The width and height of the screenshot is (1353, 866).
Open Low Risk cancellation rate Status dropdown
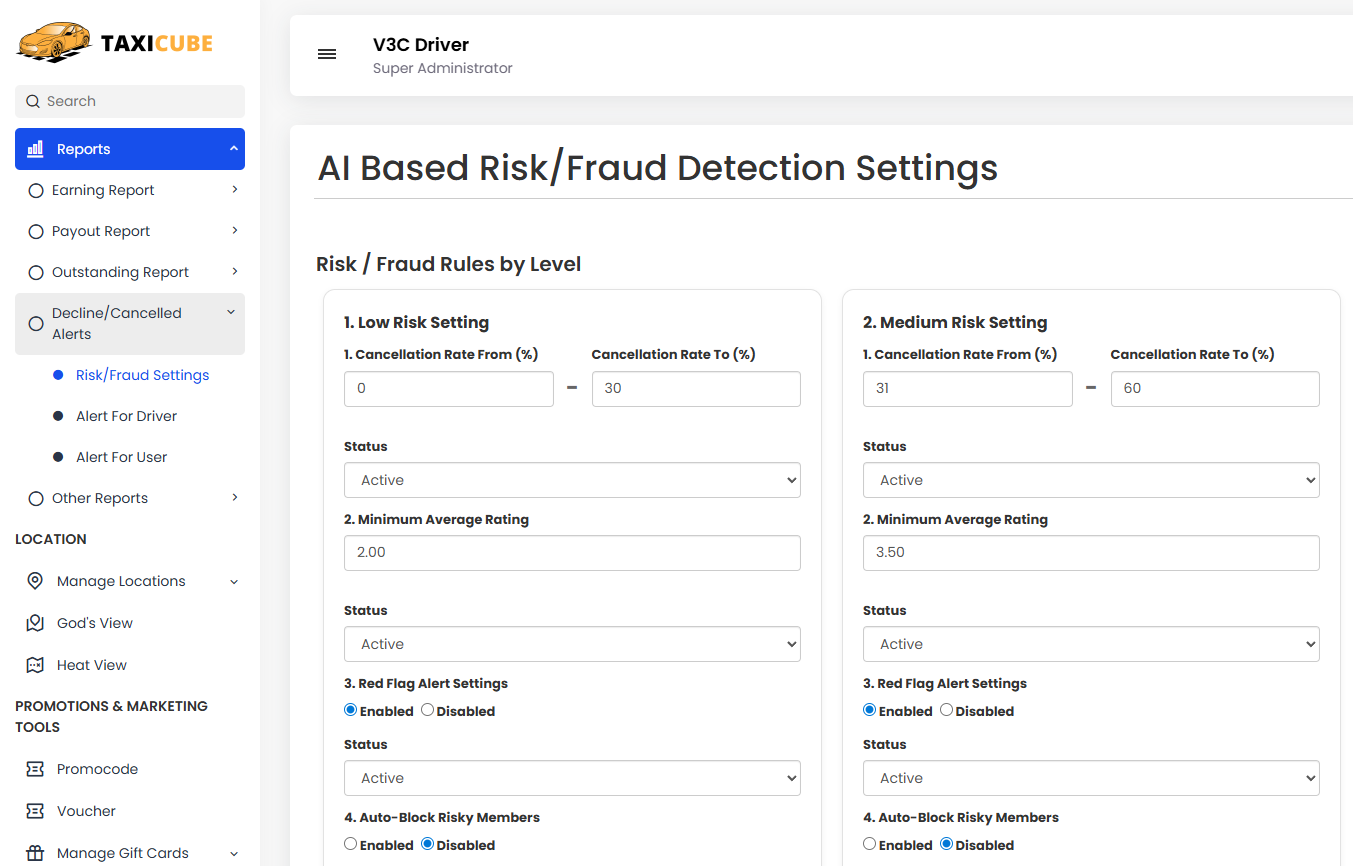(x=572, y=480)
